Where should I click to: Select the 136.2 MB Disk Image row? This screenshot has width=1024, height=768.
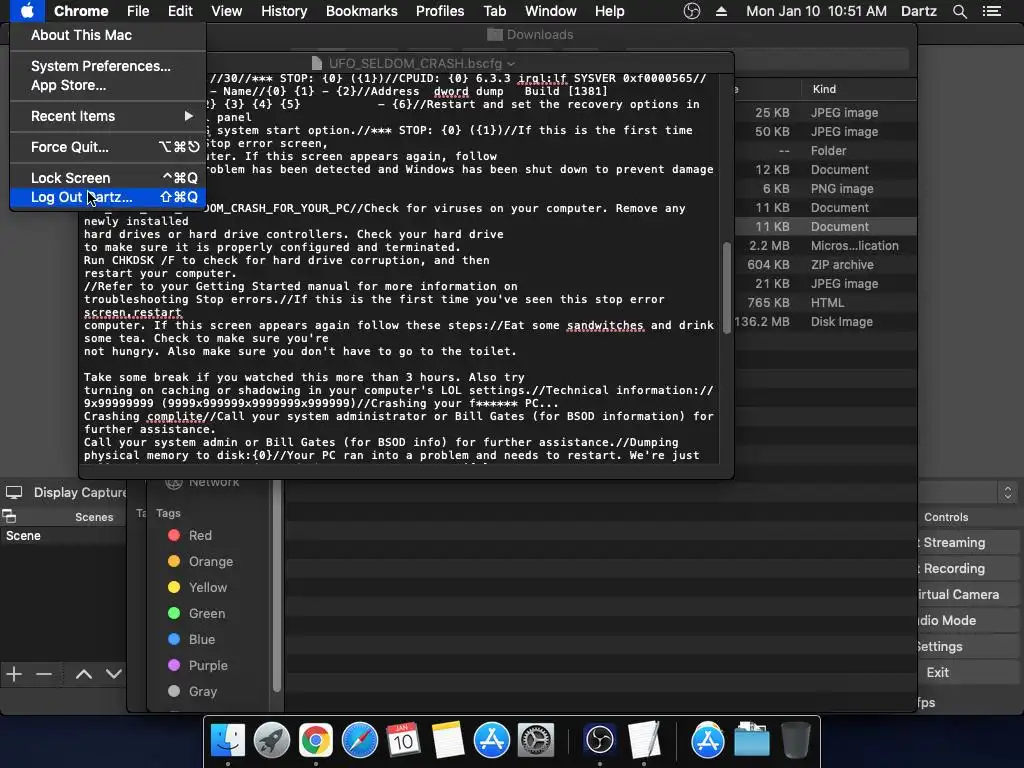tap(825, 322)
